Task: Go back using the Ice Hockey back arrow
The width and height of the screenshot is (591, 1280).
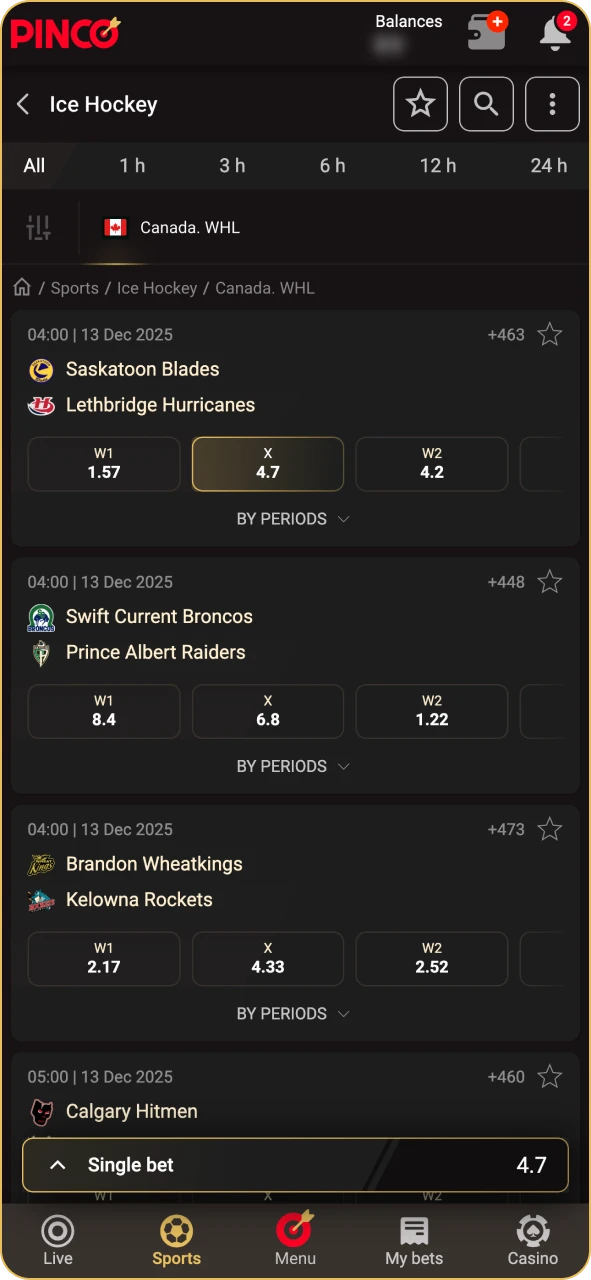Action: (22, 104)
